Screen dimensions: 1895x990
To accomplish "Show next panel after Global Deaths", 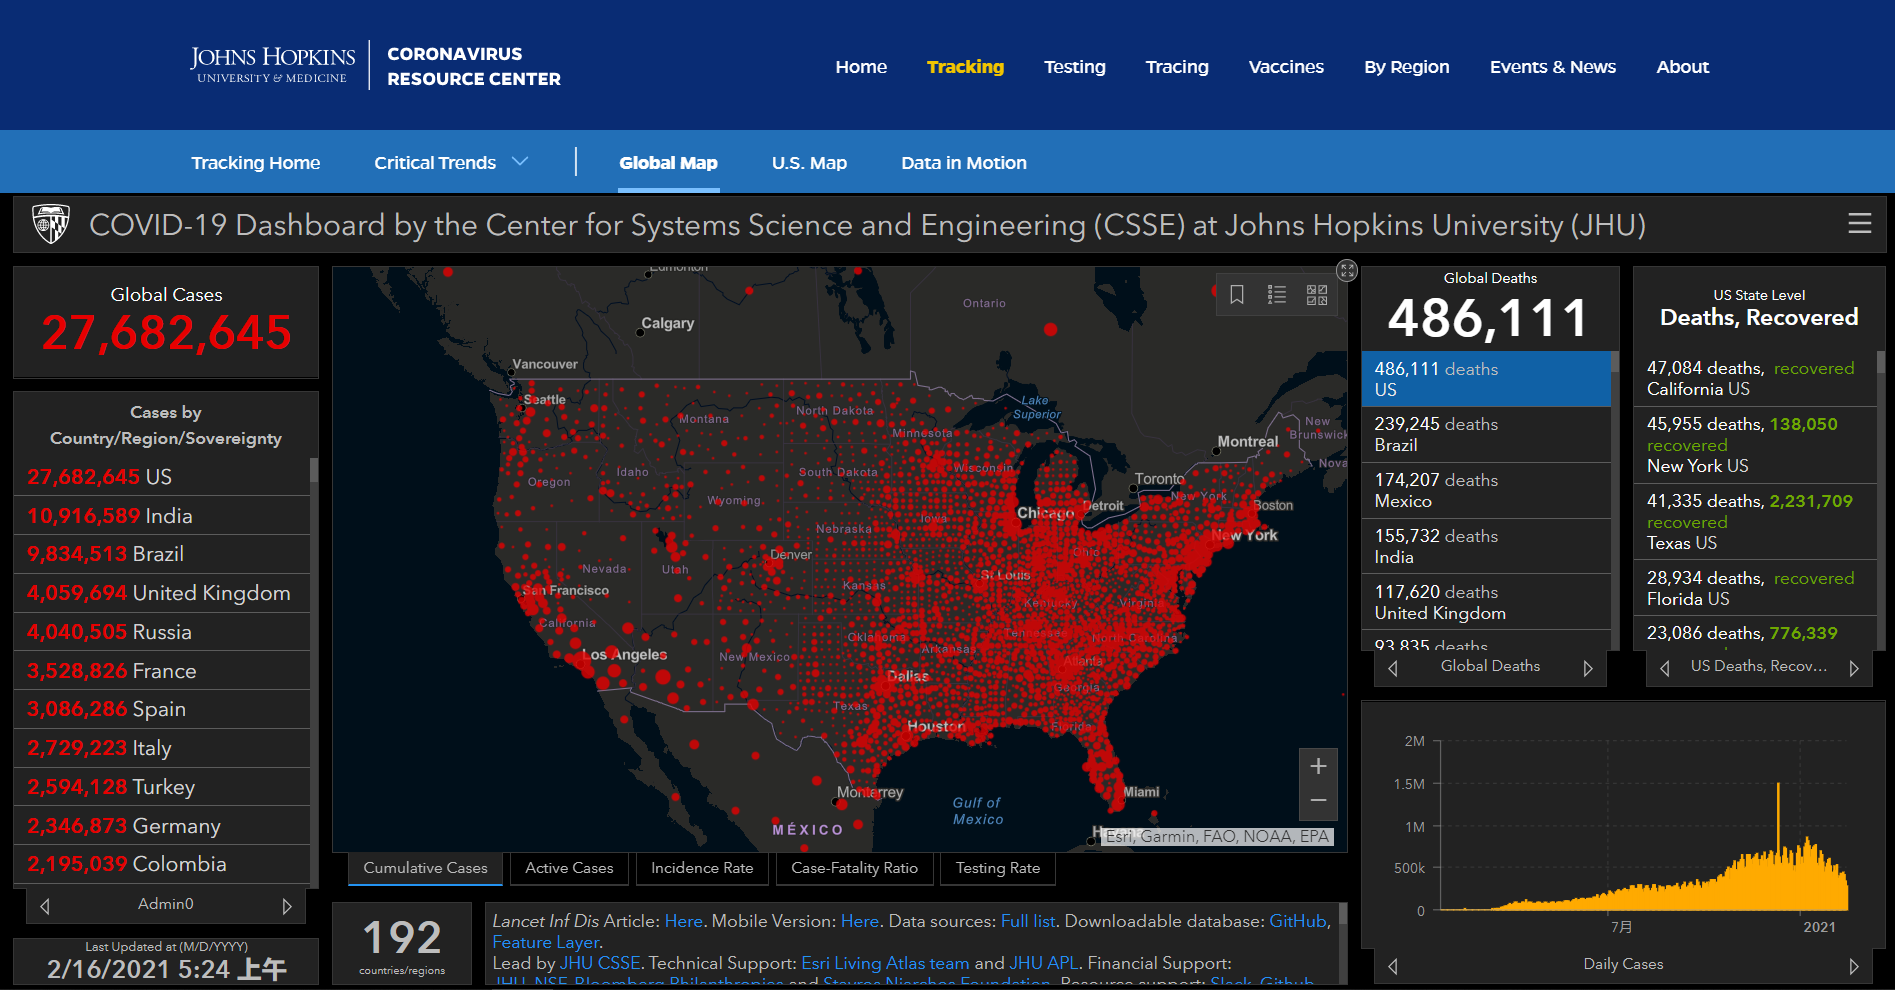I will (1588, 668).
